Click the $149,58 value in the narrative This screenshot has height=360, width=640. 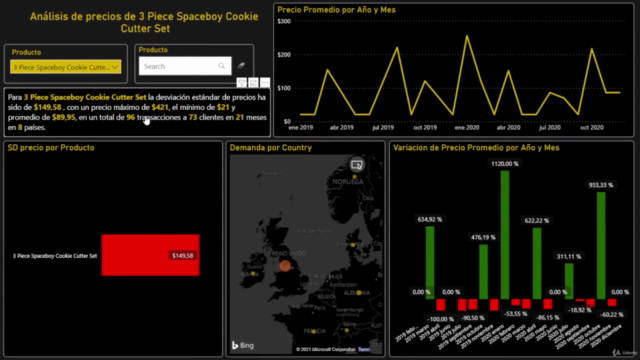(47, 107)
